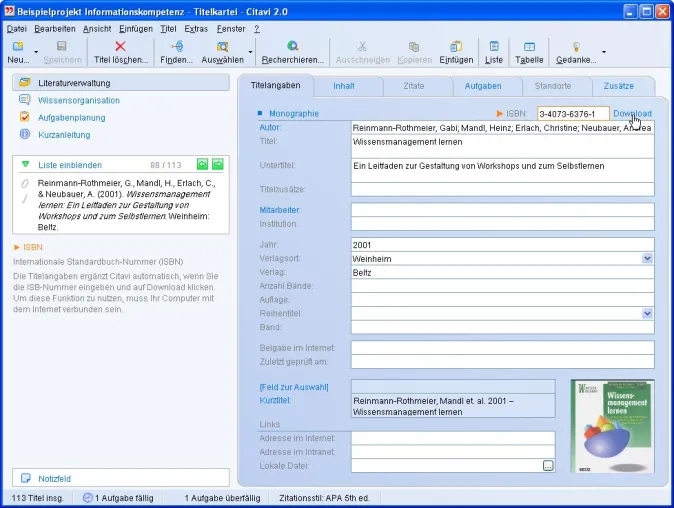Screen dimensions: 674x508
Task: Select the Titelangaben tab
Action: (276, 86)
